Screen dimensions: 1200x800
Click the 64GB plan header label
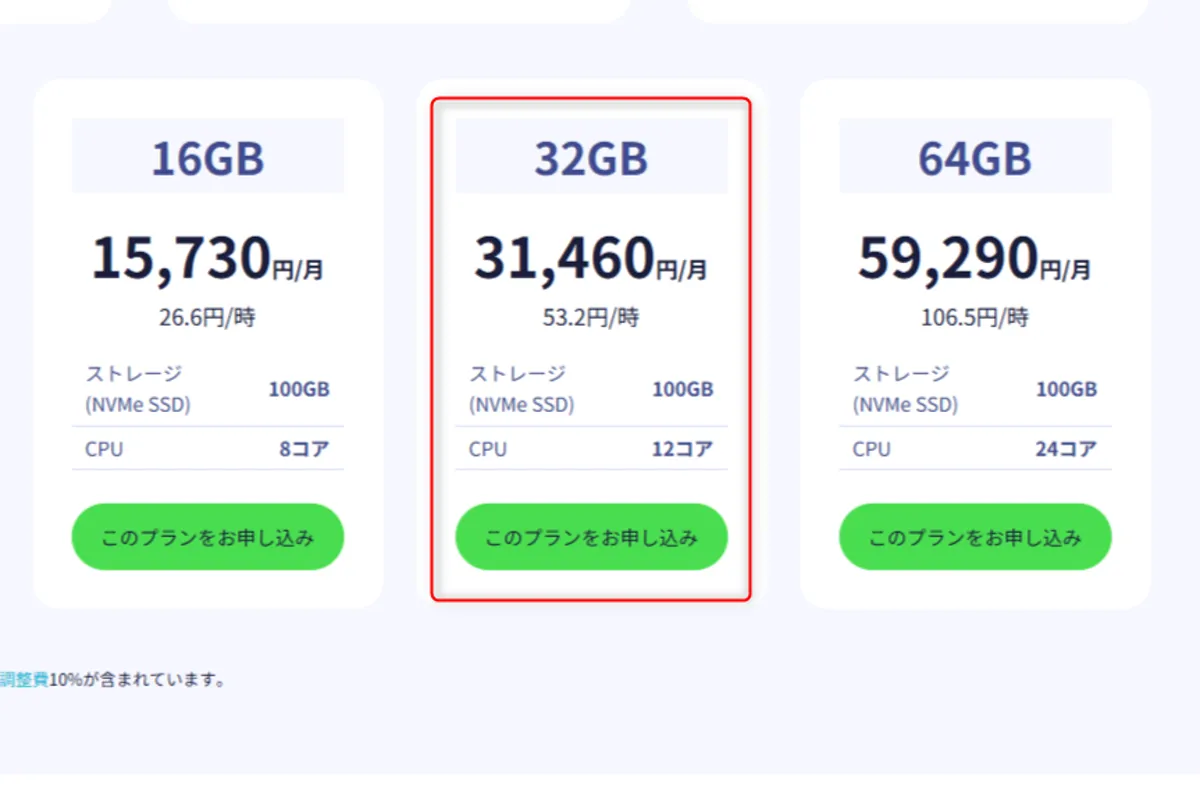pyautogui.click(x=974, y=157)
